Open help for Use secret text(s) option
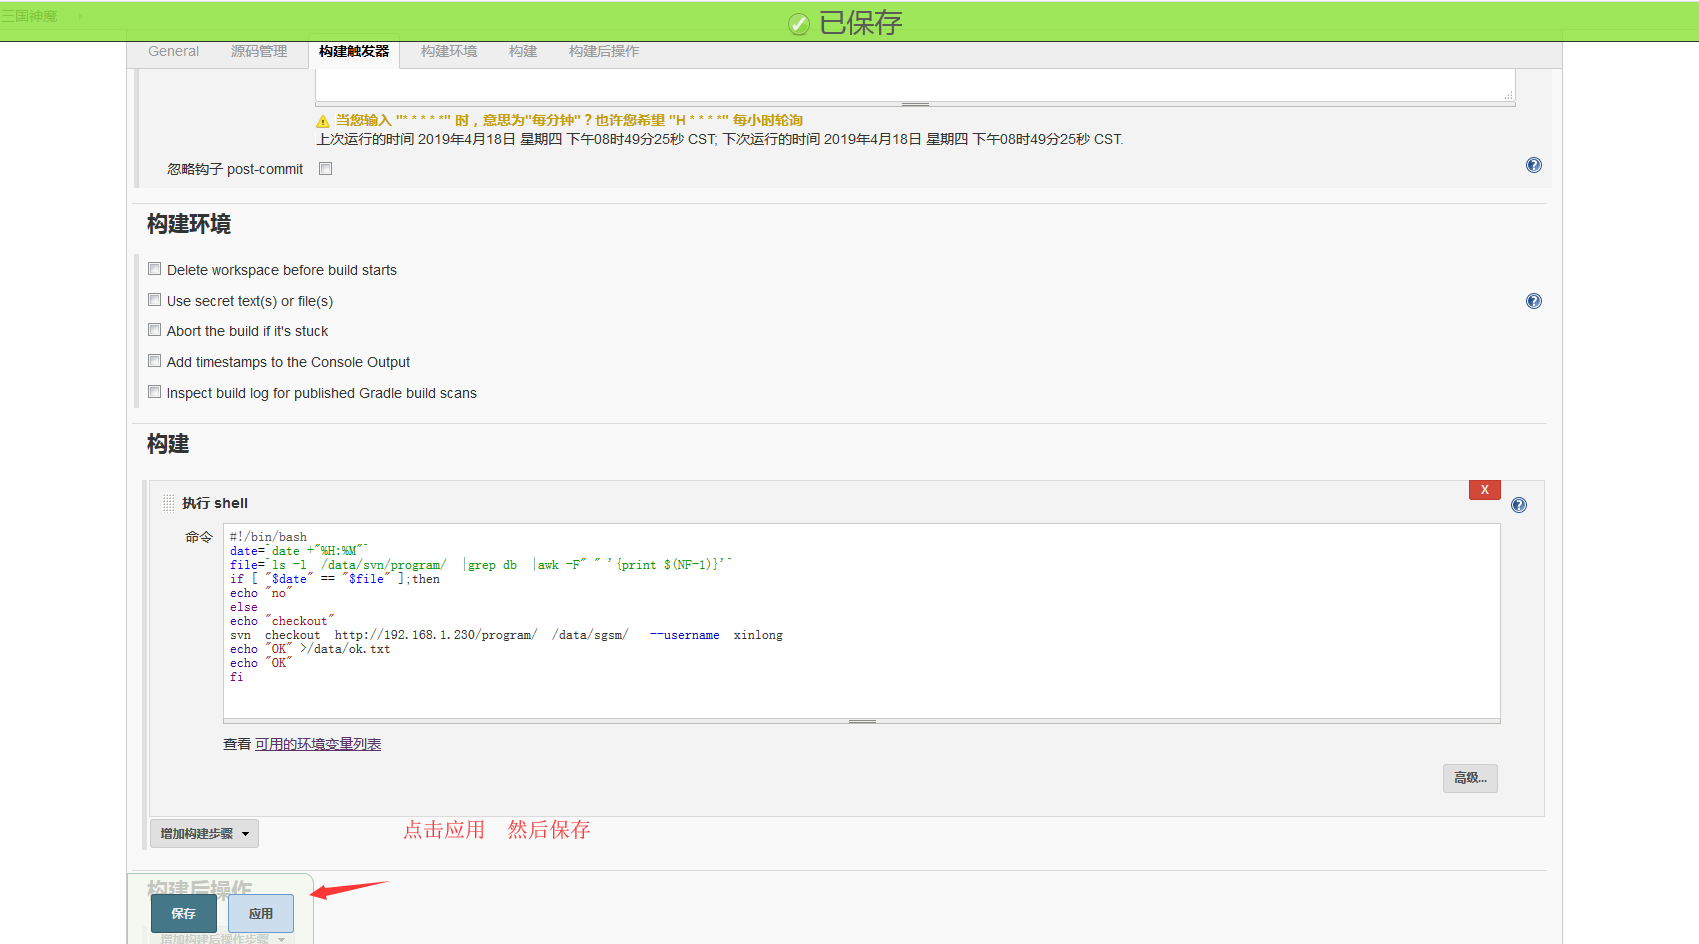The height and width of the screenshot is (944, 1699). pos(1533,301)
